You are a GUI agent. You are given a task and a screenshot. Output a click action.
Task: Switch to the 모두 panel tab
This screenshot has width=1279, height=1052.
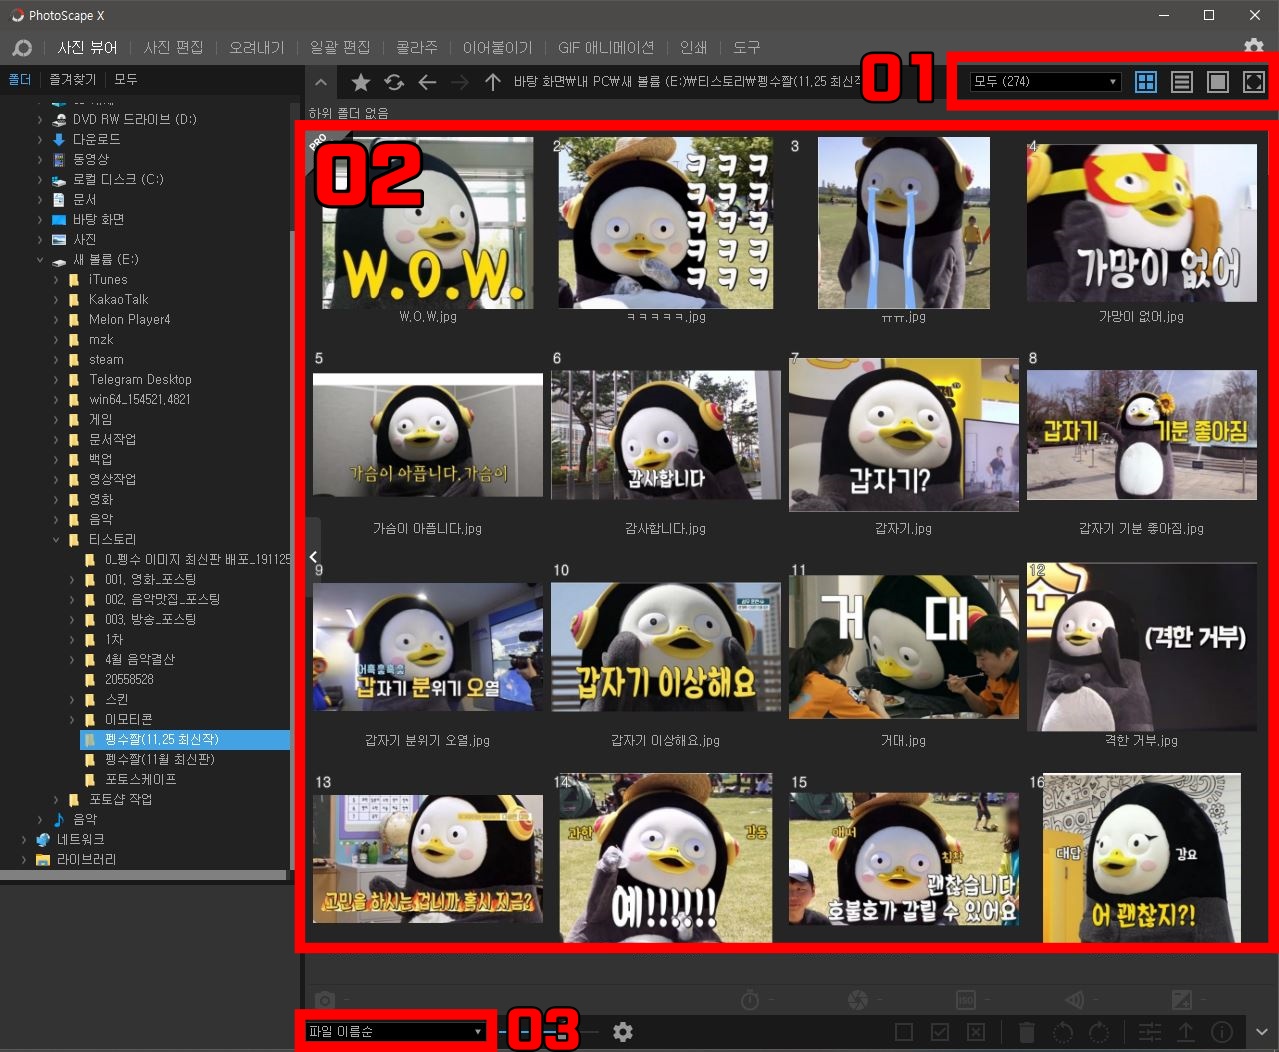tap(126, 79)
